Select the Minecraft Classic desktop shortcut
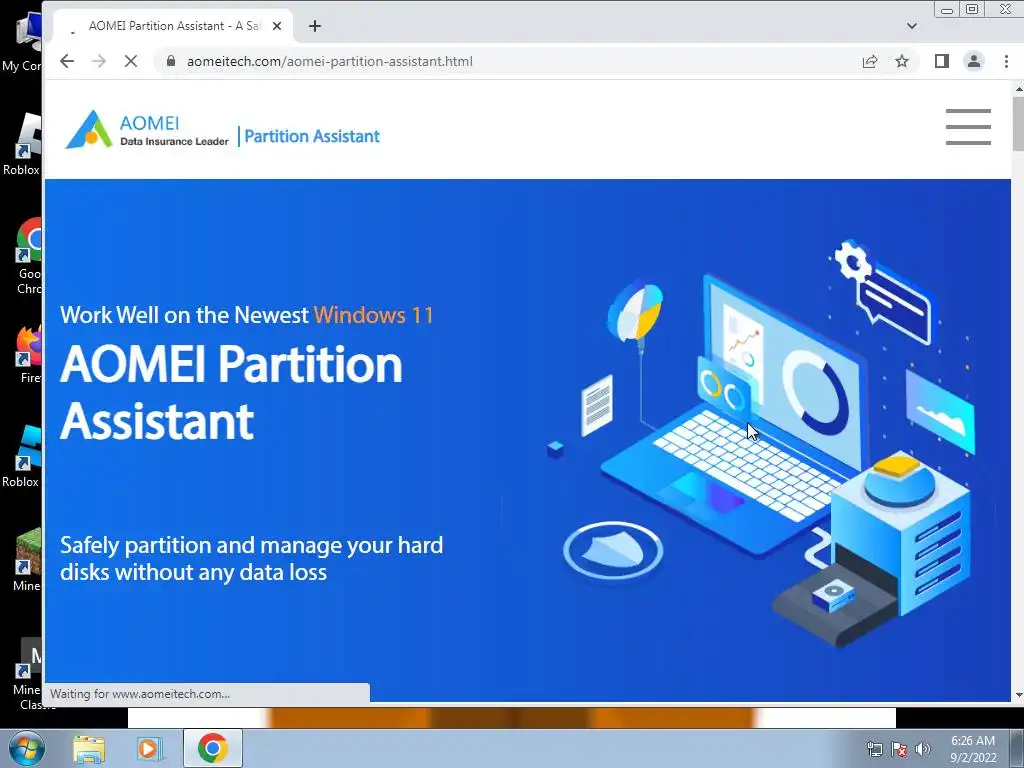This screenshot has height=768, width=1024. (x=26, y=675)
